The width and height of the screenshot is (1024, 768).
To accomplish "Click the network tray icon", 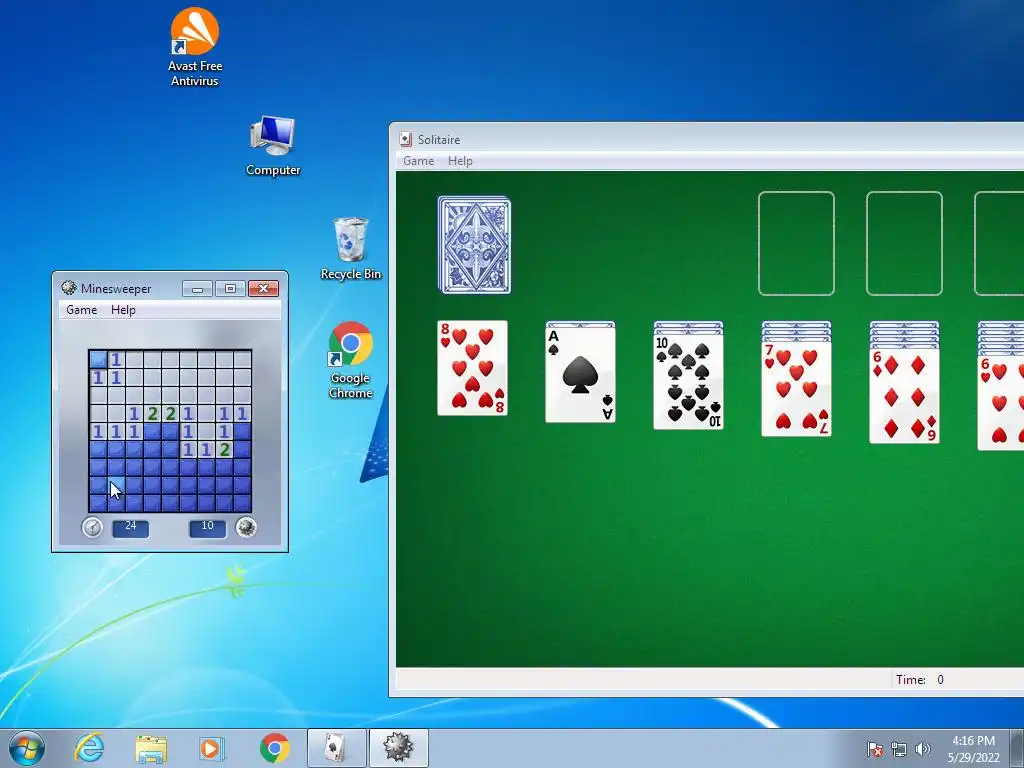I will click(899, 749).
